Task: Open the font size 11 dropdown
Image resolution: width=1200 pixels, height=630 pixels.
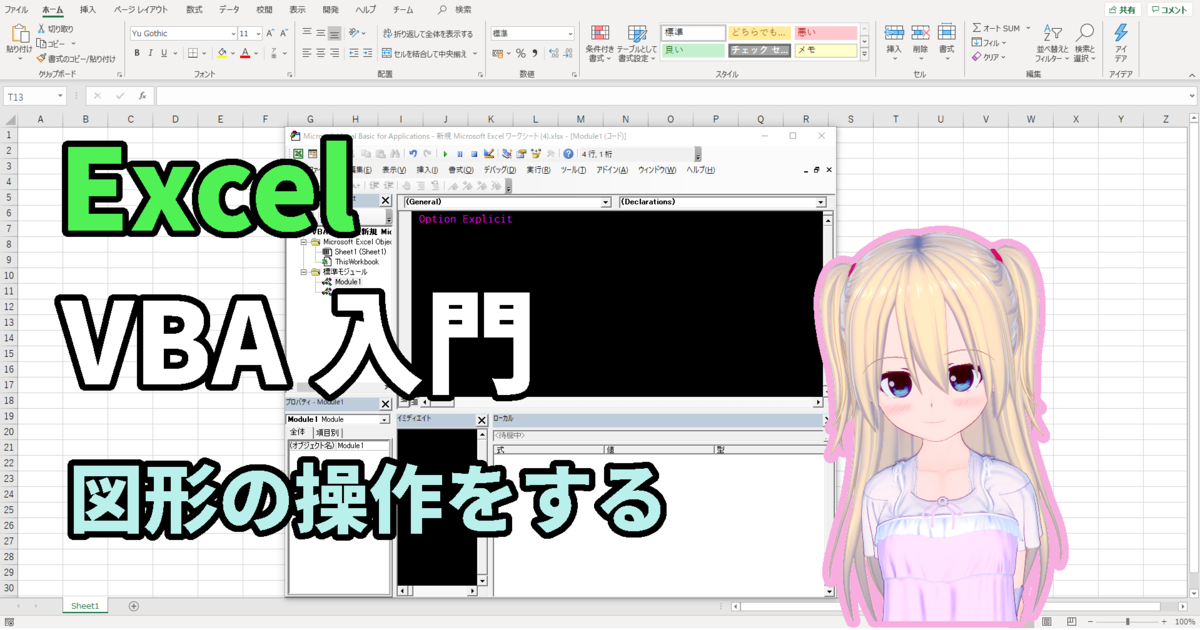Action: click(x=257, y=33)
